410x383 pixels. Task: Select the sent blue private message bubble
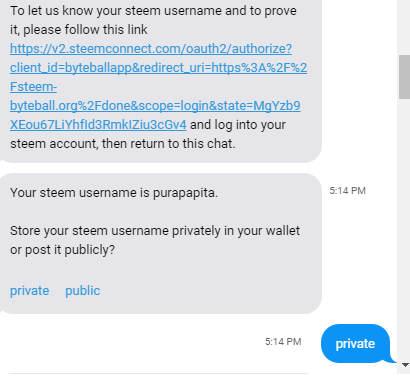(x=356, y=343)
